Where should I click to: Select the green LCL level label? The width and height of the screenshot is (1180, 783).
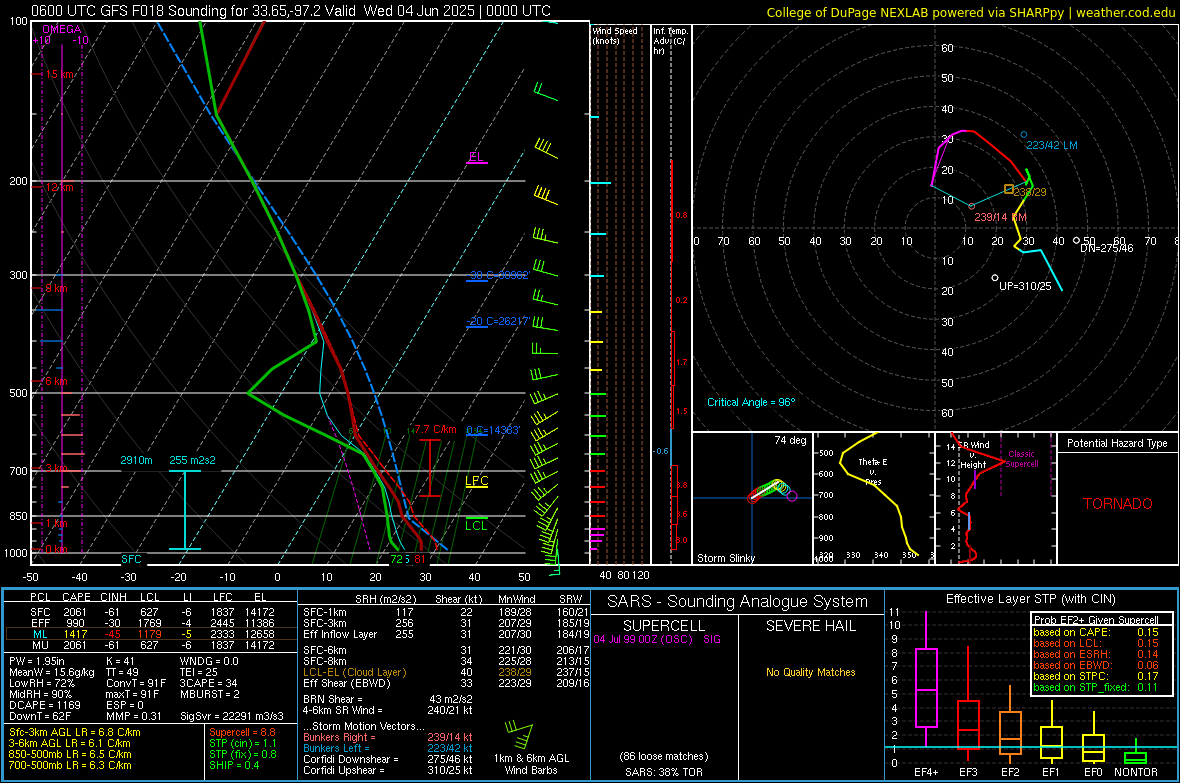(476, 526)
